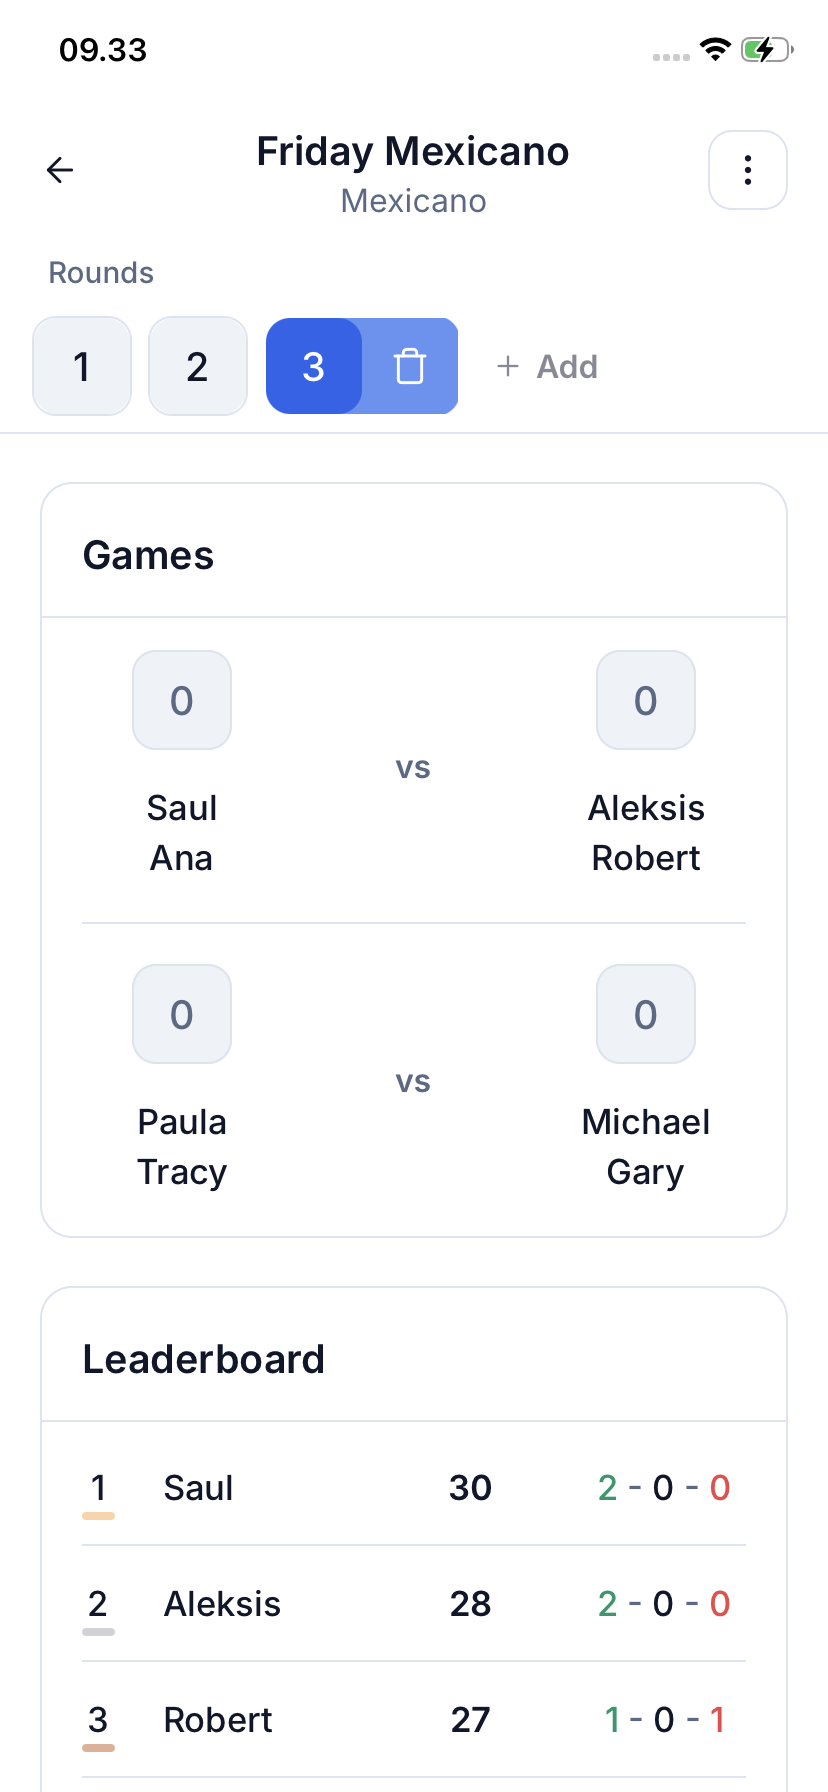The image size is (828, 1792).
Task: Select the round 3 tab
Action: (313, 367)
